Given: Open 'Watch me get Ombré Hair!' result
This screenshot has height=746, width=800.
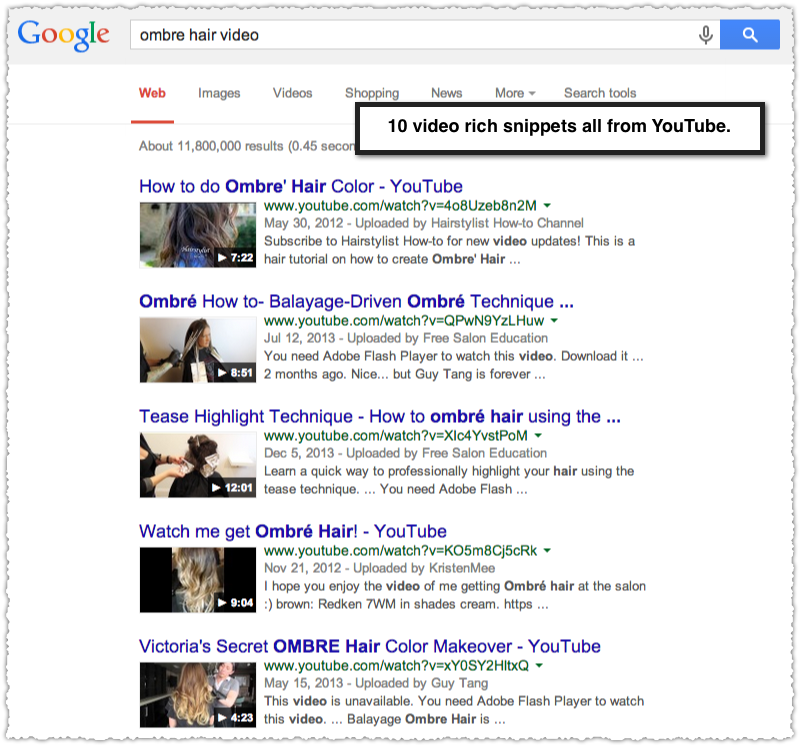Looking at the screenshot, I should click(x=293, y=531).
